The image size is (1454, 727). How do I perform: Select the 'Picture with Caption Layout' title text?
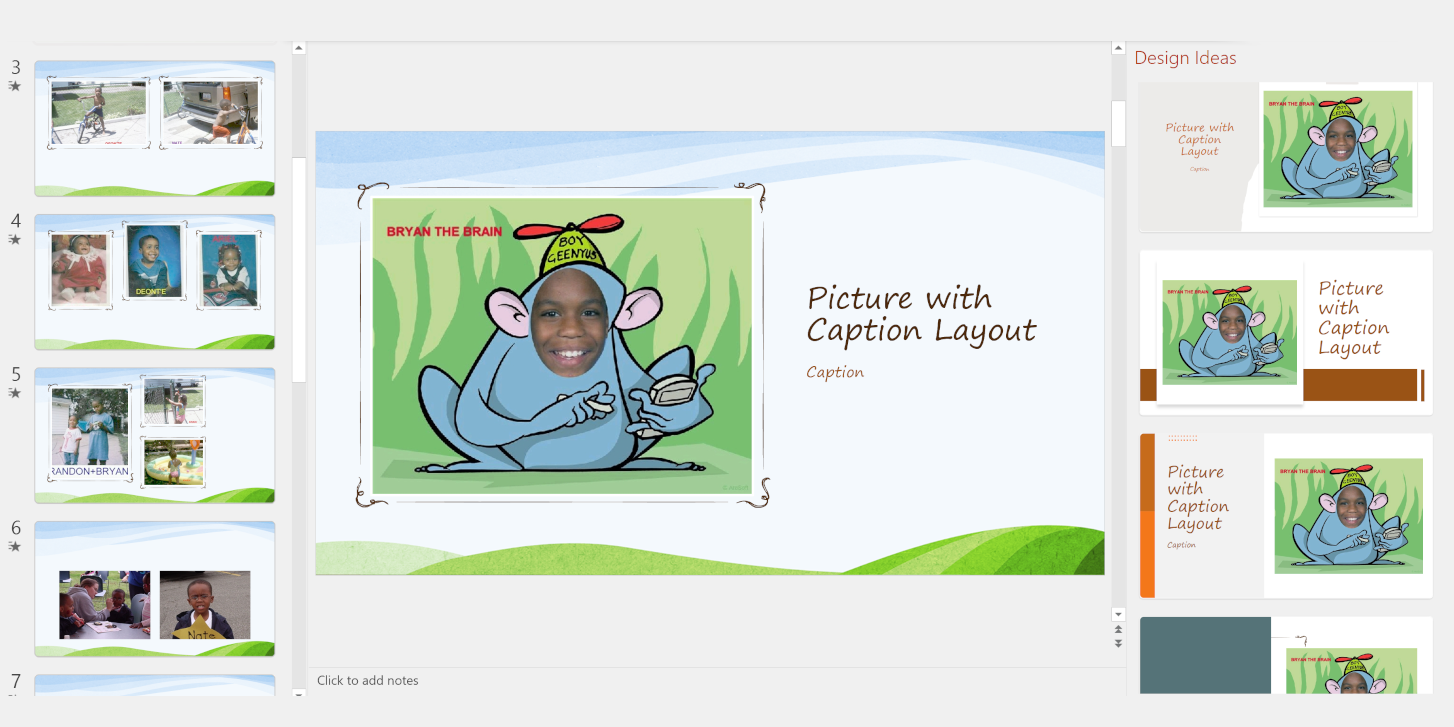pyautogui.click(x=921, y=313)
